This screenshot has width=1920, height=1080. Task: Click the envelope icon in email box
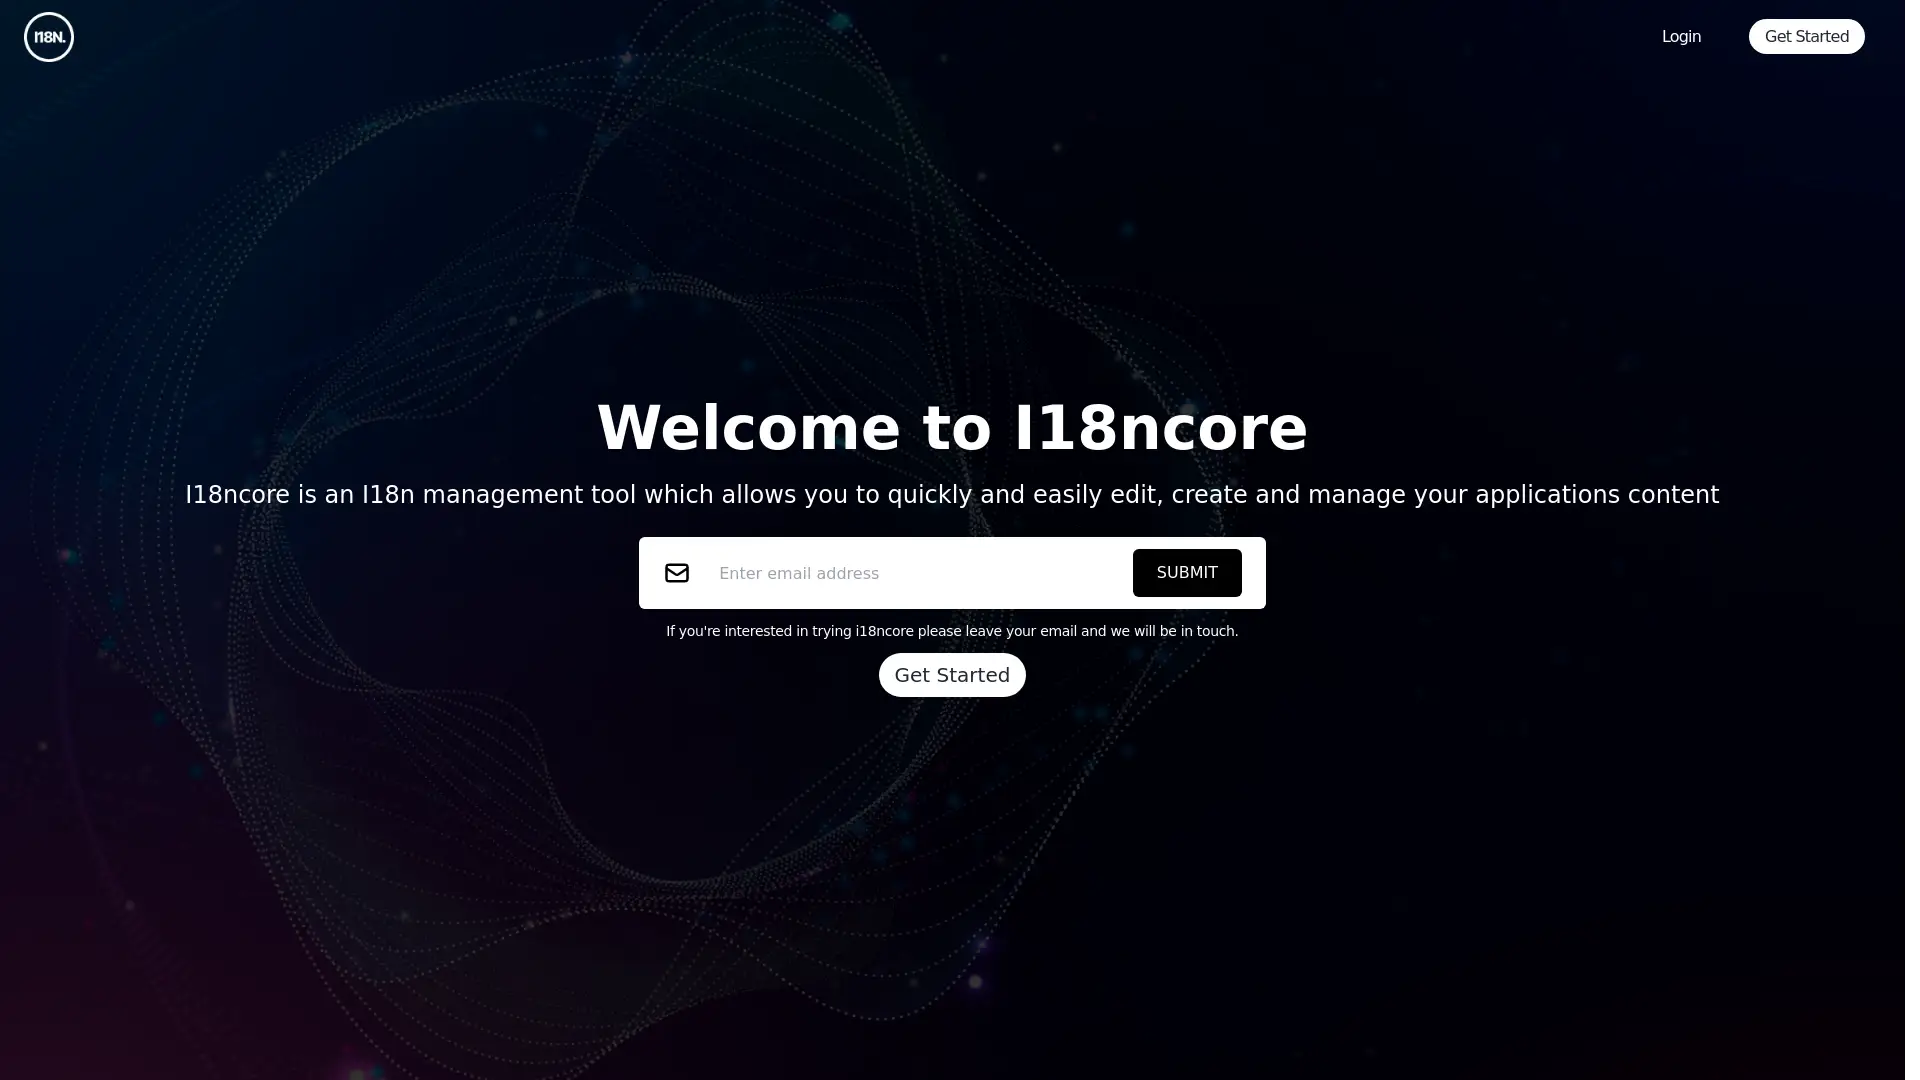[x=677, y=573]
